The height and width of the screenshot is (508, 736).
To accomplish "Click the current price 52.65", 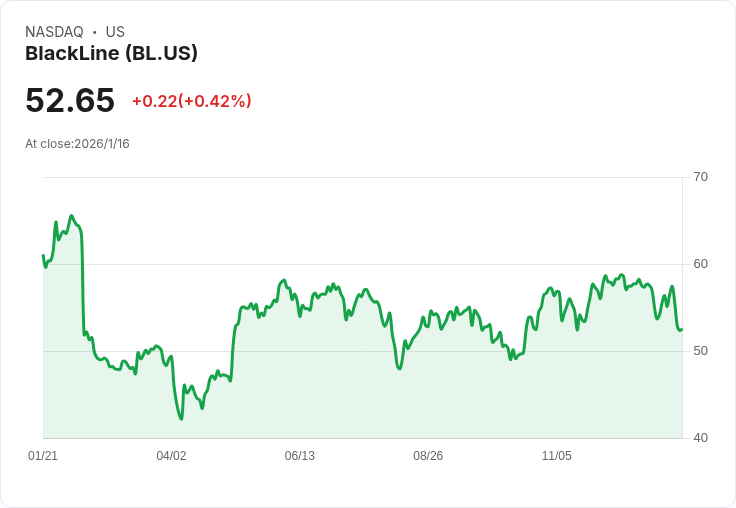I will pos(70,100).
